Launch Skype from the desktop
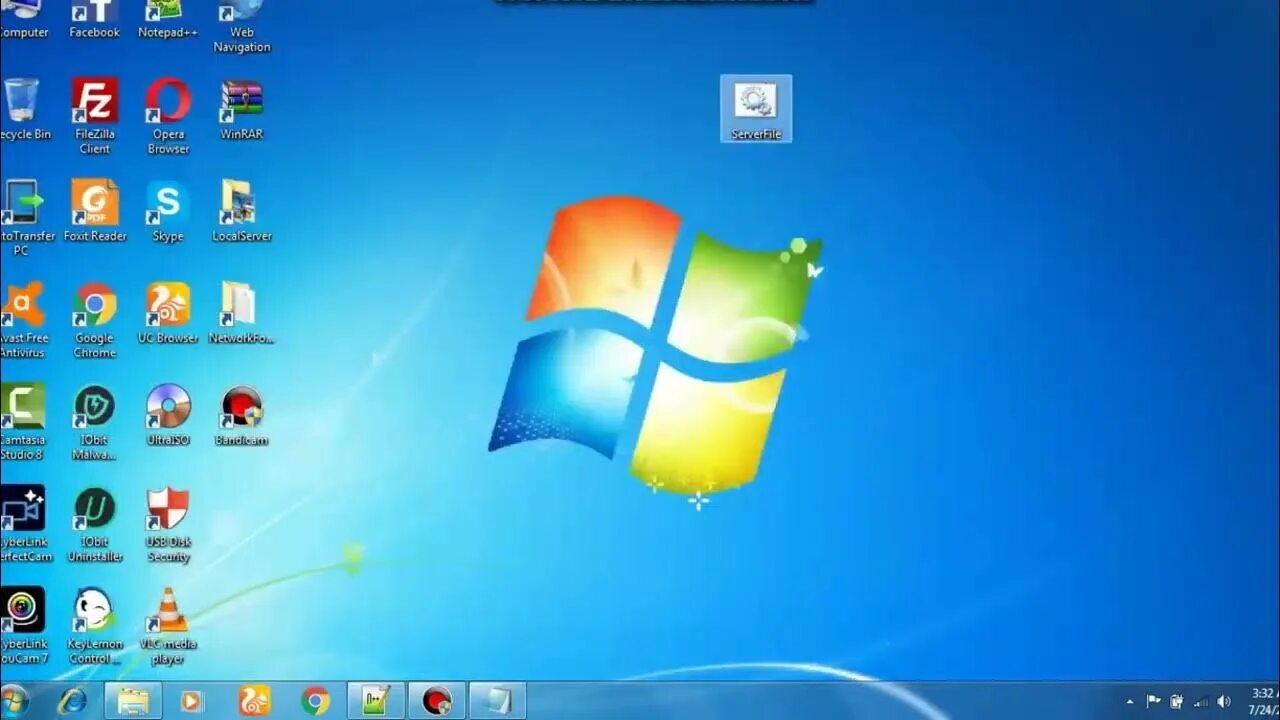1280x720 pixels. (x=168, y=211)
